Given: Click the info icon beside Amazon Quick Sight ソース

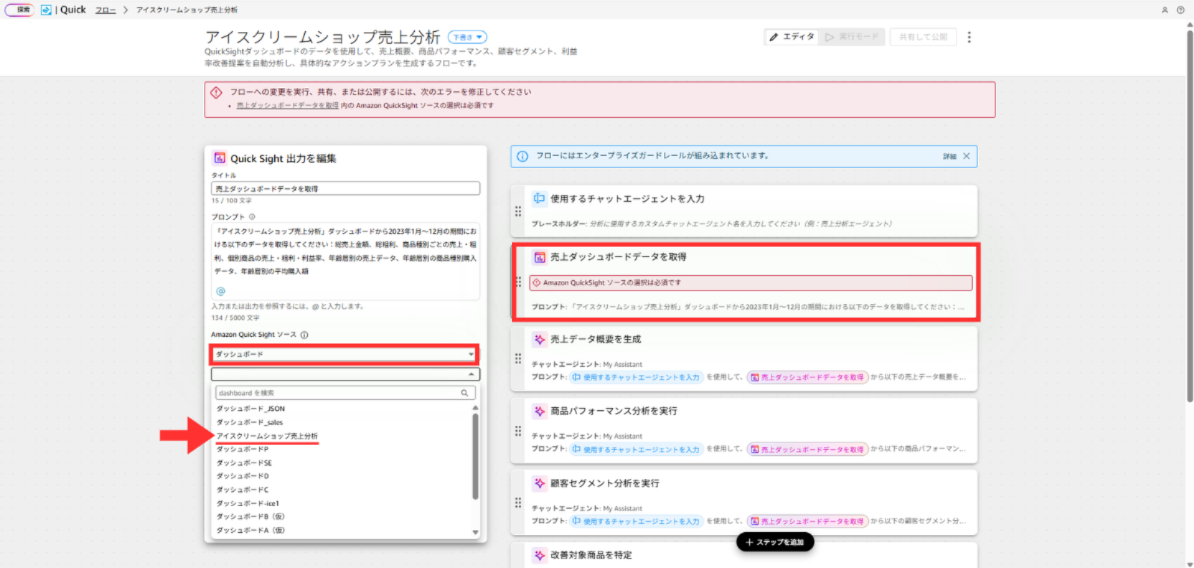Looking at the screenshot, I should [304, 335].
